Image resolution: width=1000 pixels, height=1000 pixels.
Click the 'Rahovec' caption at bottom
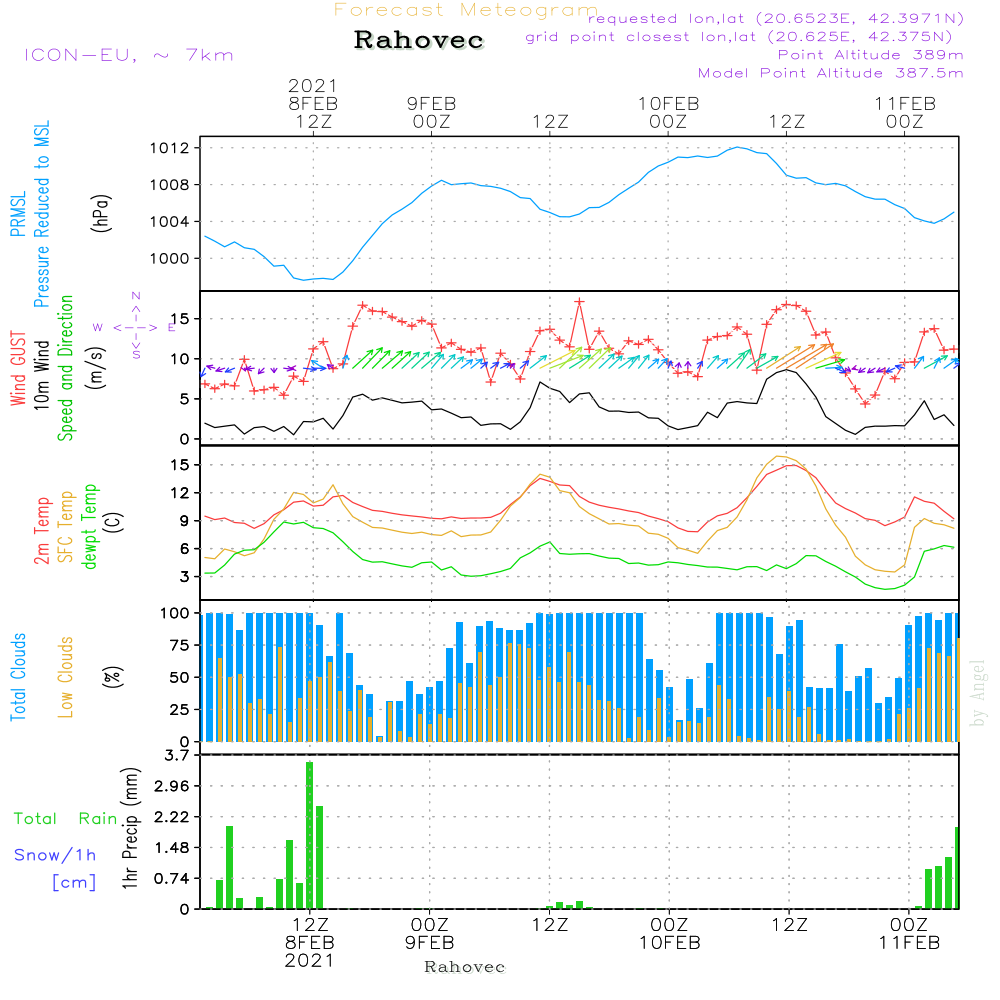click(465, 967)
